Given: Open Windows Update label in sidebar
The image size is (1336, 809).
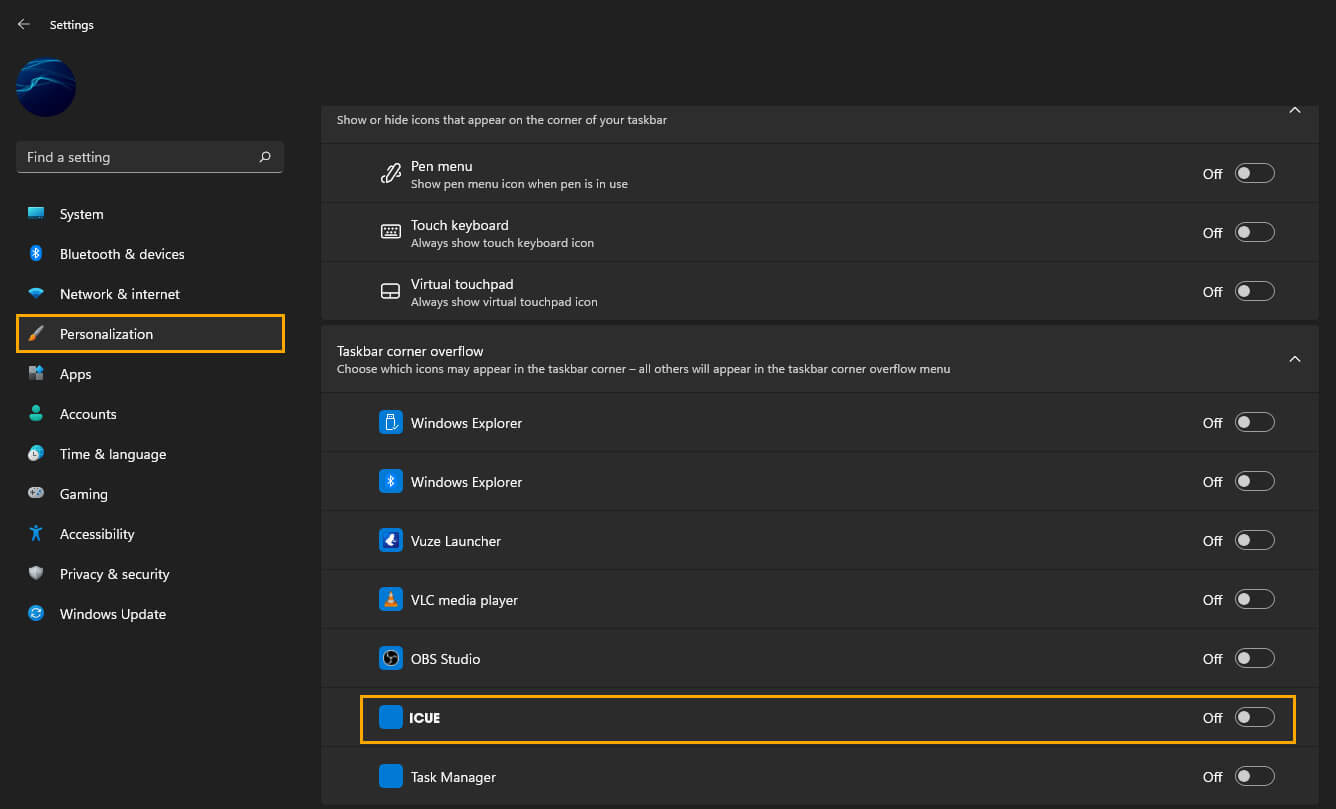Looking at the screenshot, I should 113,614.
